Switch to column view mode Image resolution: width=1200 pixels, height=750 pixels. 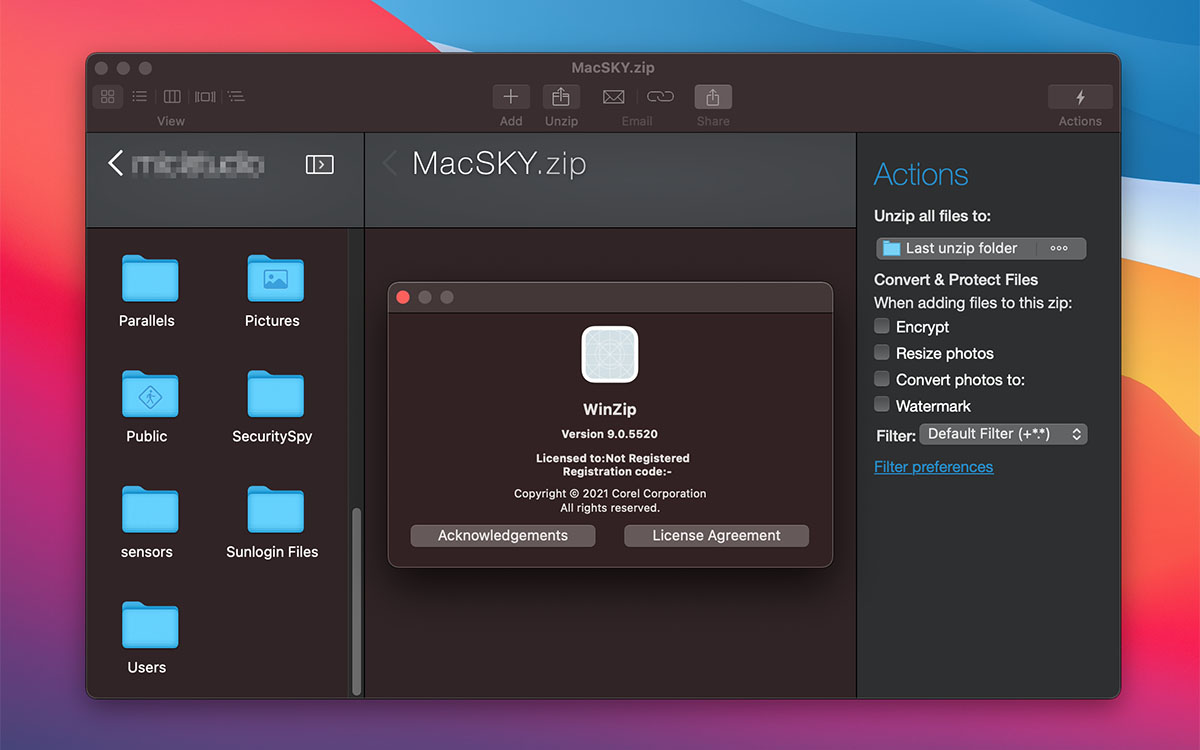coord(172,97)
